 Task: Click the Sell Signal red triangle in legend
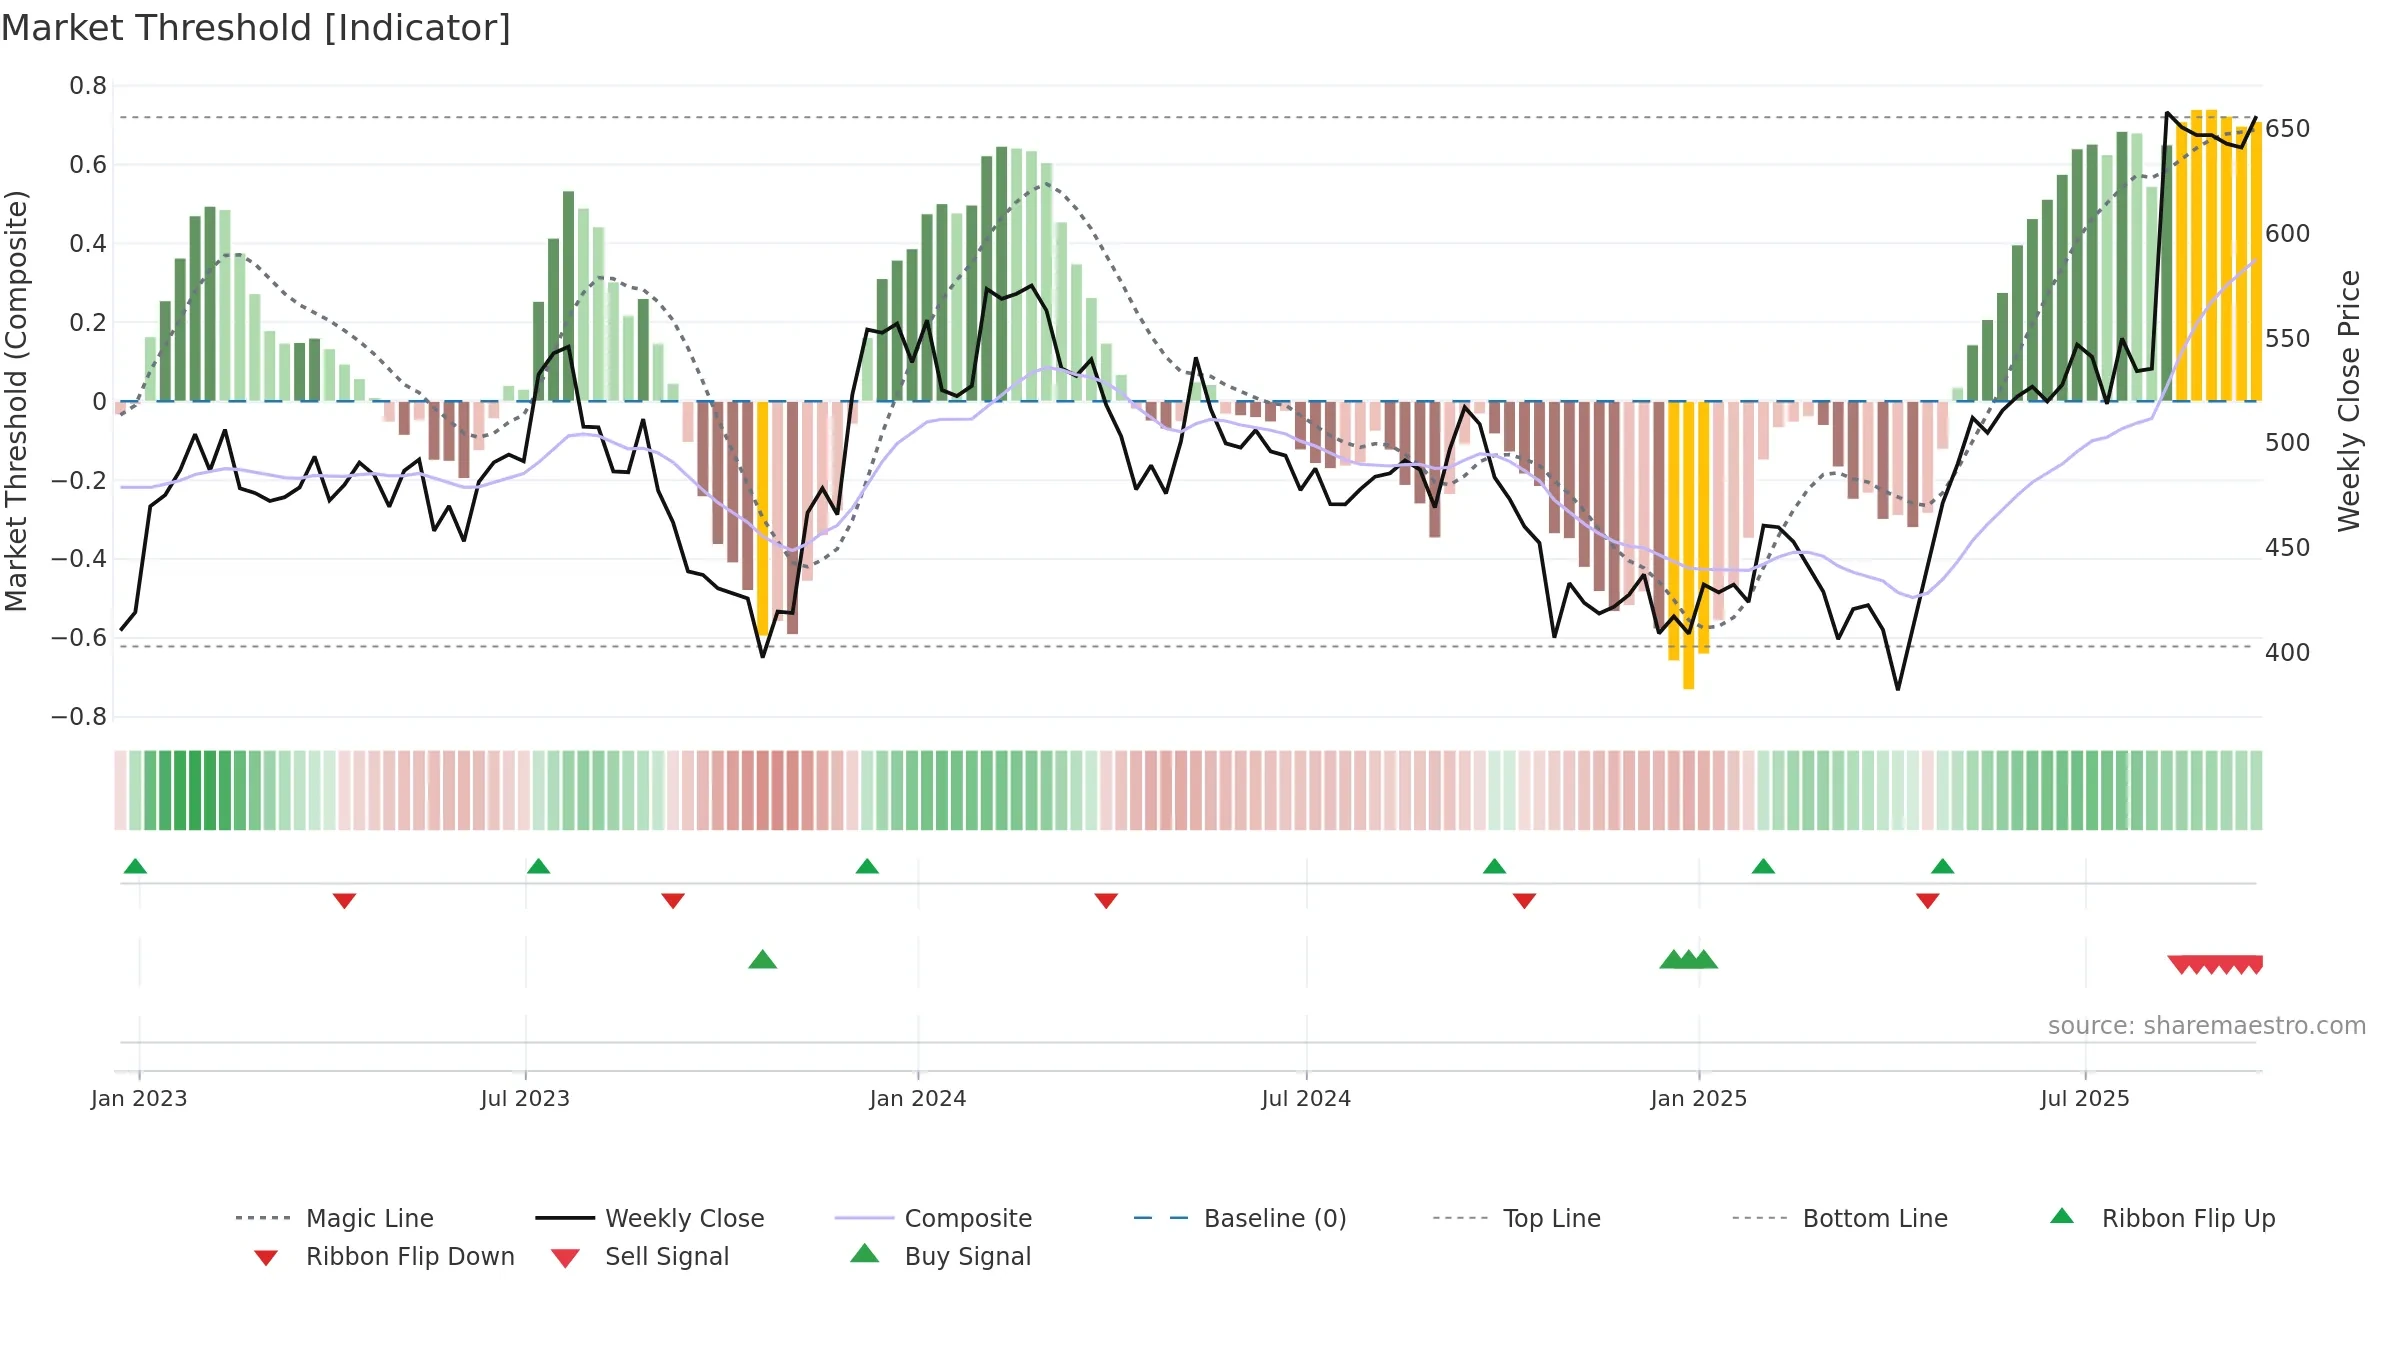565,1258
